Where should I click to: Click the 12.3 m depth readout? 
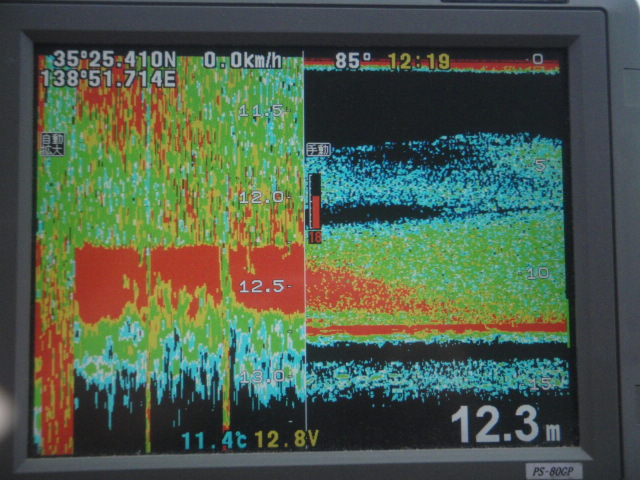[505, 426]
